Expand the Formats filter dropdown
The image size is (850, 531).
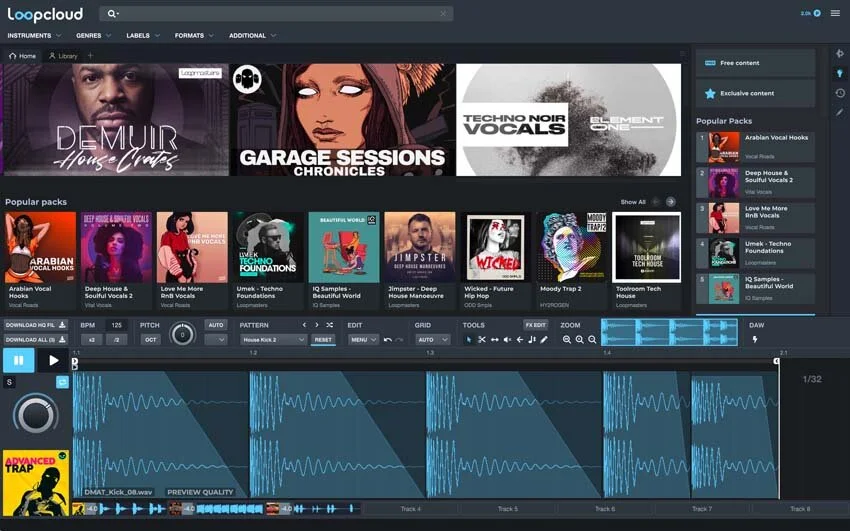click(194, 35)
